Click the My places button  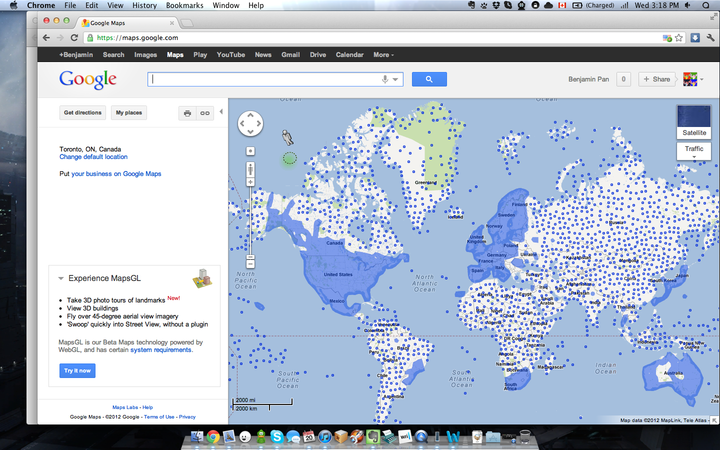click(129, 112)
